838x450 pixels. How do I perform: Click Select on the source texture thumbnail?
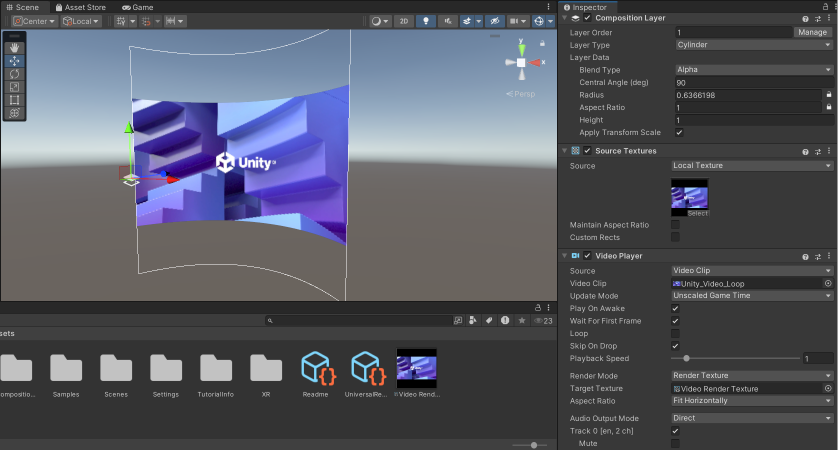(697, 213)
